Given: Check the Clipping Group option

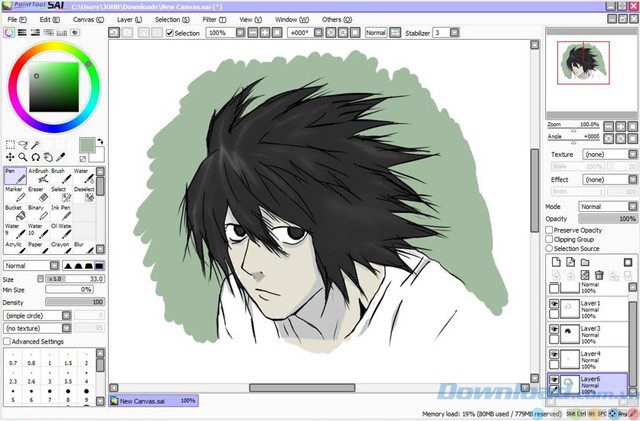Looking at the screenshot, I should tap(550, 240).
